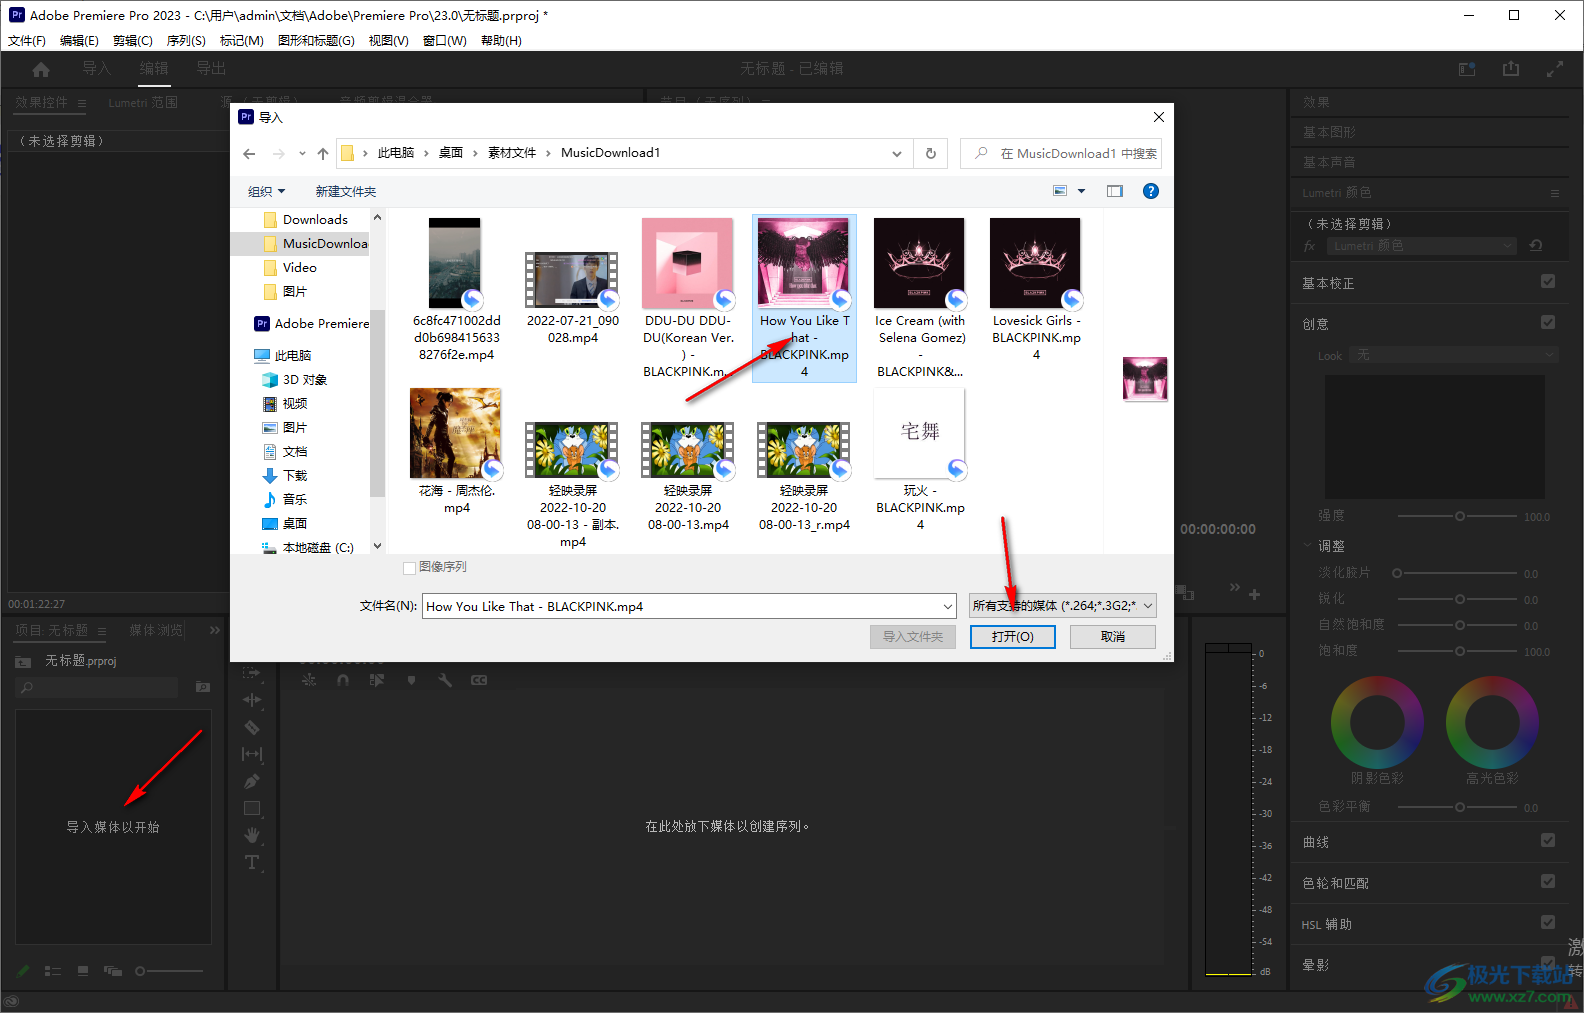Open the 序列(S) menu

coord(186,41)
